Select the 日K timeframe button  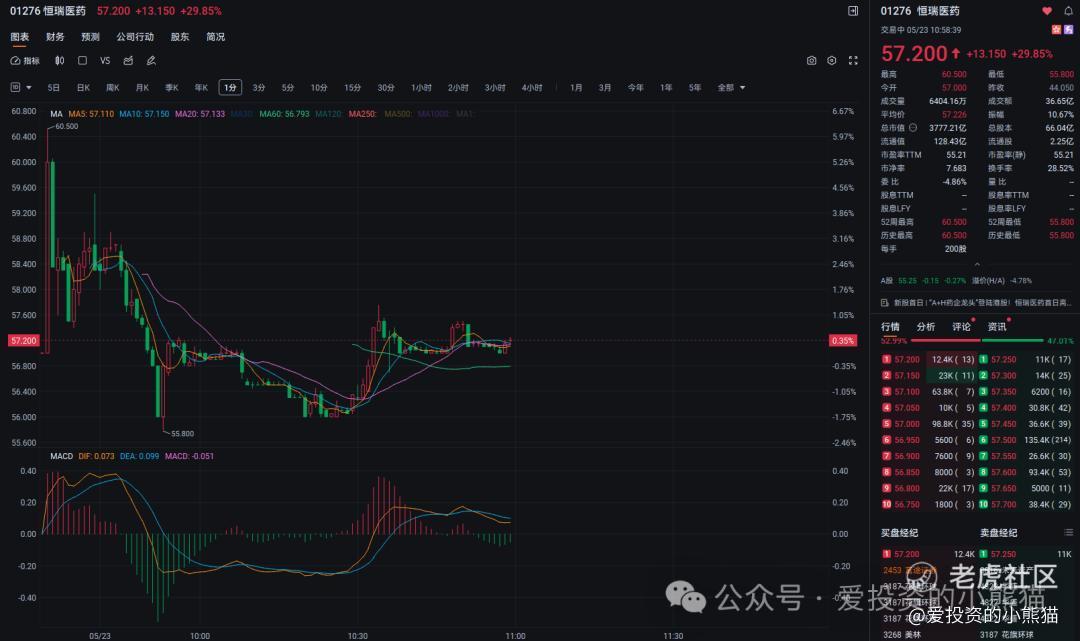(83, 88)
